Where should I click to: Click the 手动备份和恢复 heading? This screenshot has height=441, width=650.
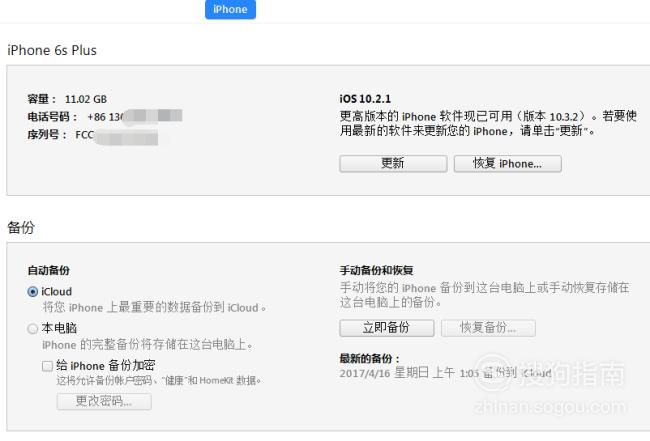376,271
